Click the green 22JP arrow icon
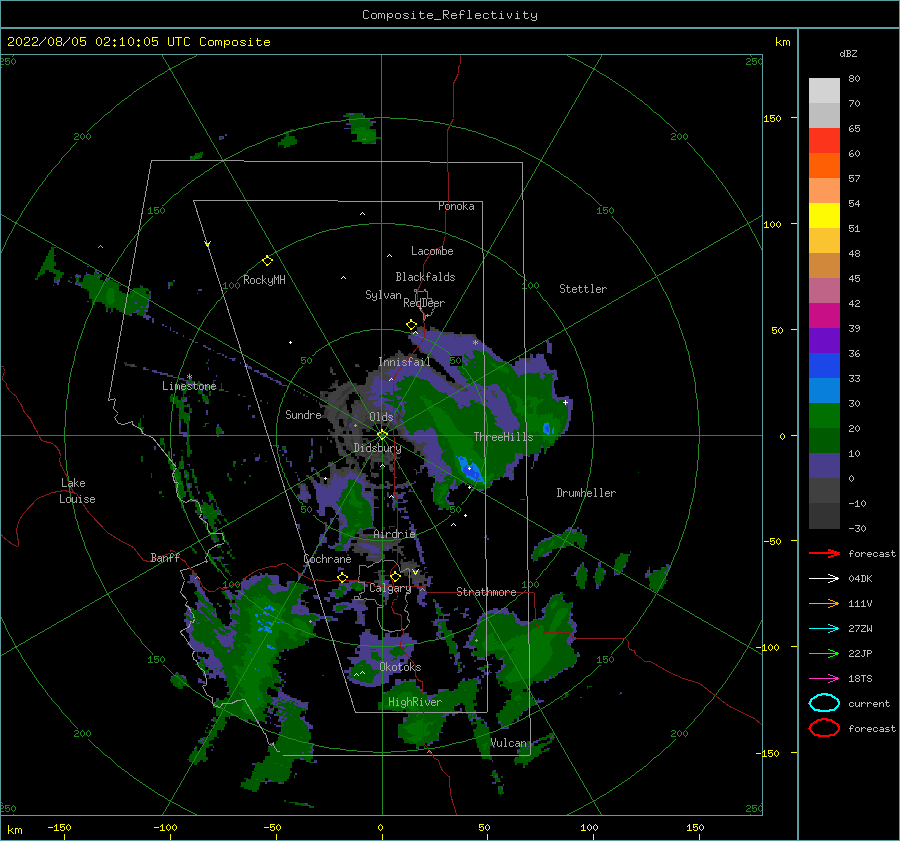The image size is (900, 841). 824,653
